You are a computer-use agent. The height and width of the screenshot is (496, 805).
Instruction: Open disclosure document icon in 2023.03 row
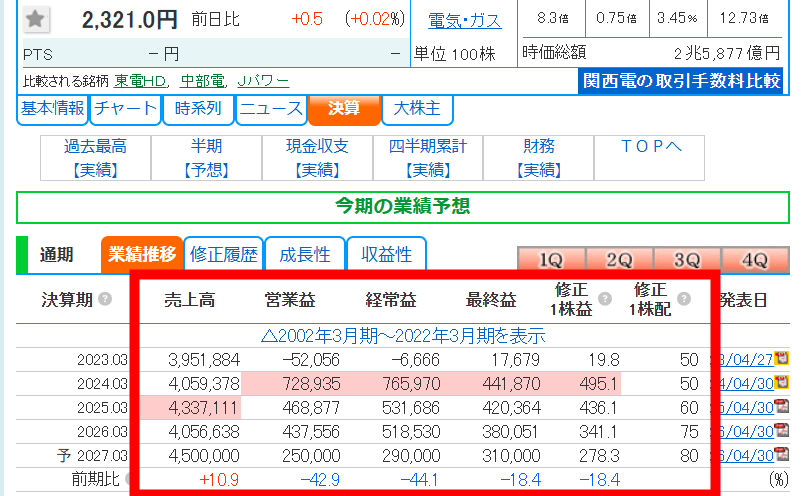(x=781, y=358)
